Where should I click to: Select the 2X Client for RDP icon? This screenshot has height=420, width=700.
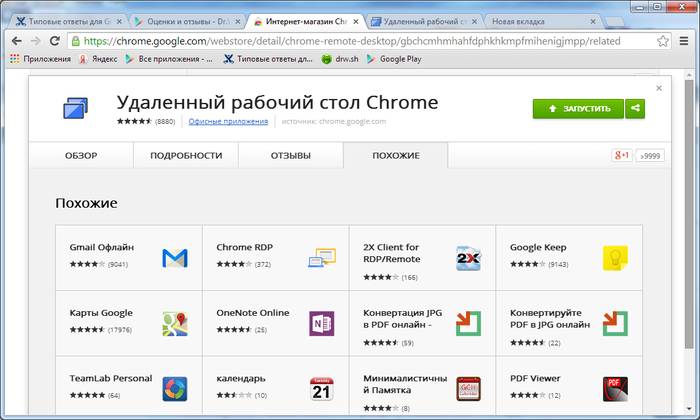click(x=468, y=259)
